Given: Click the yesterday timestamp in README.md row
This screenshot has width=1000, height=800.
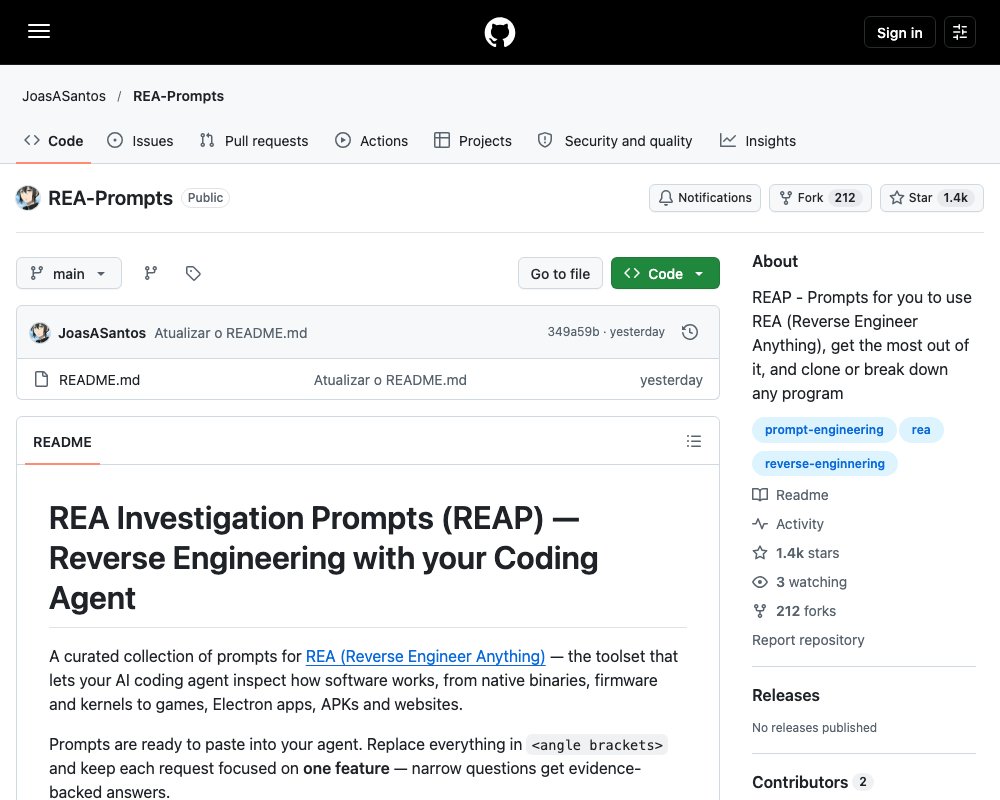Looking at the screenshot, I should (671, 380).
